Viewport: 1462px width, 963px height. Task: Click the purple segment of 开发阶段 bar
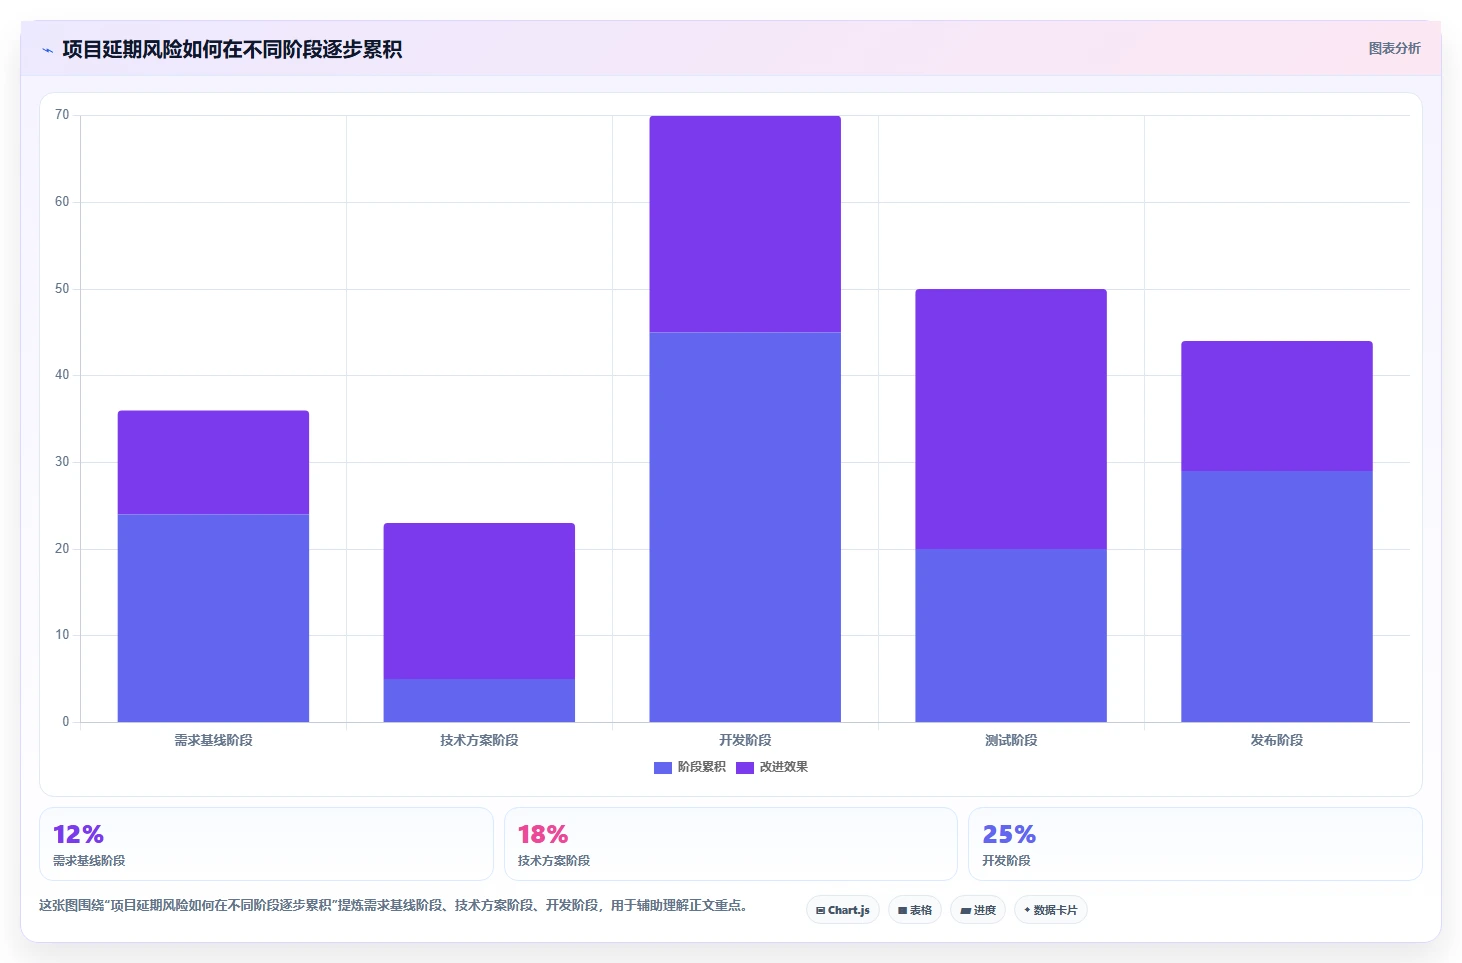click(x=745, y=224)
